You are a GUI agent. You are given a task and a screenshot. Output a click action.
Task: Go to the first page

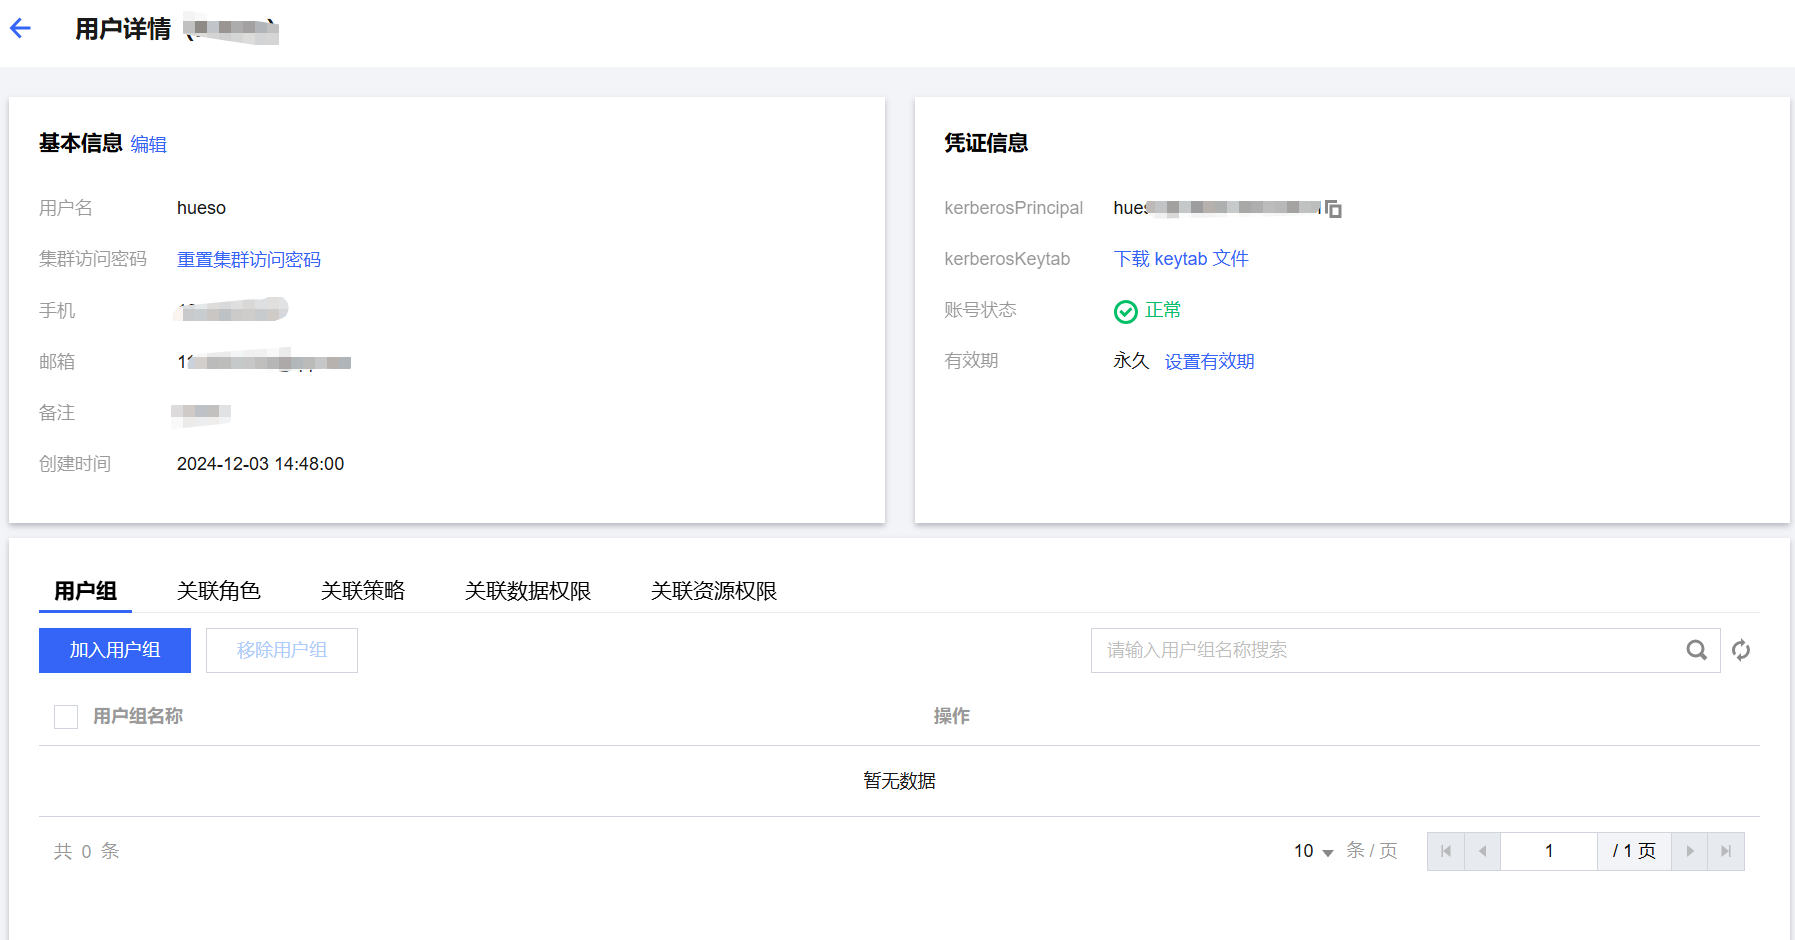click(1445, 852)
